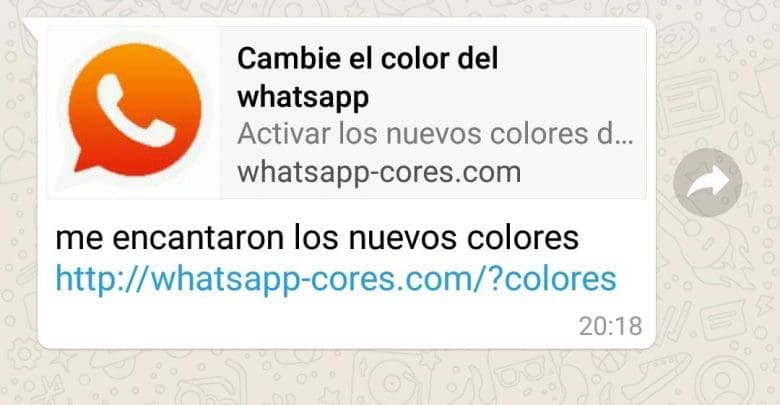Click the ?colores ending of blue link

click(553, 279)
